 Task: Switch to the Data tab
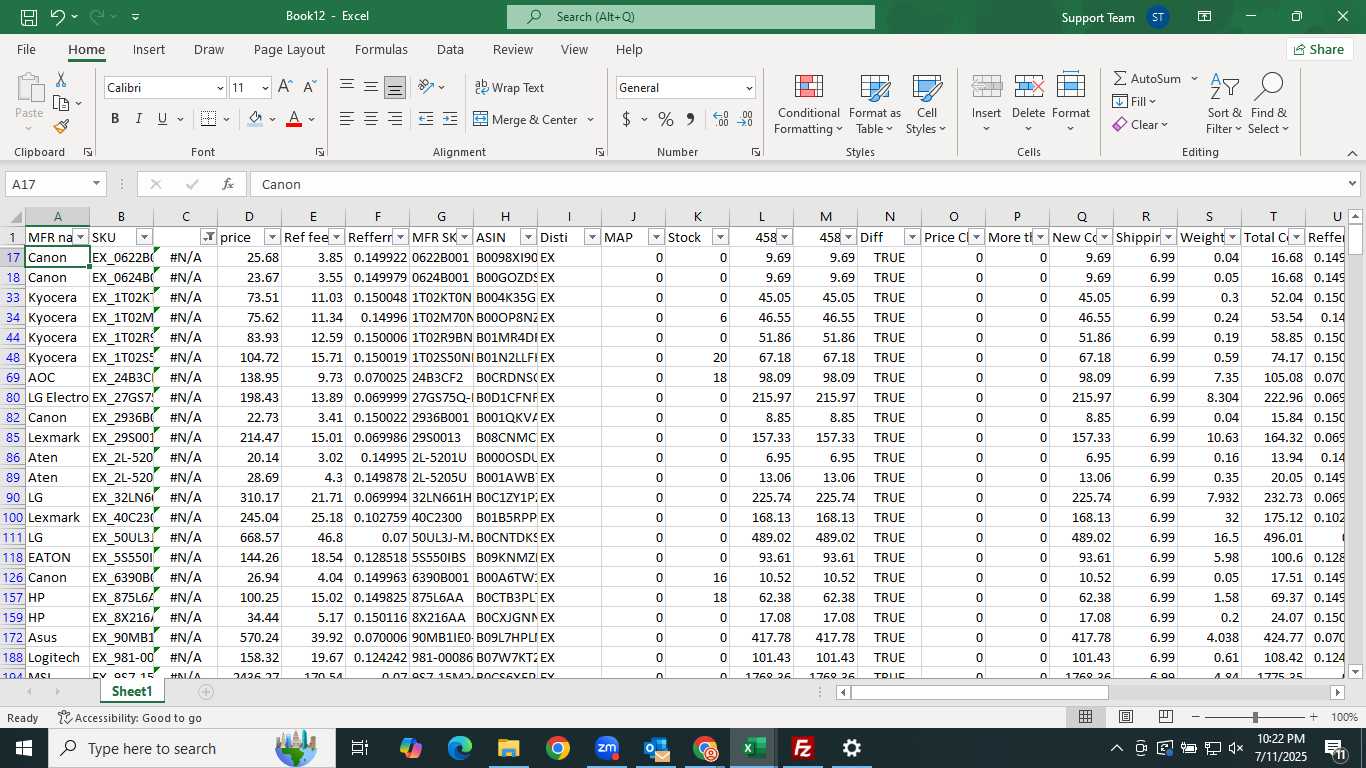(x=450, y=49)
